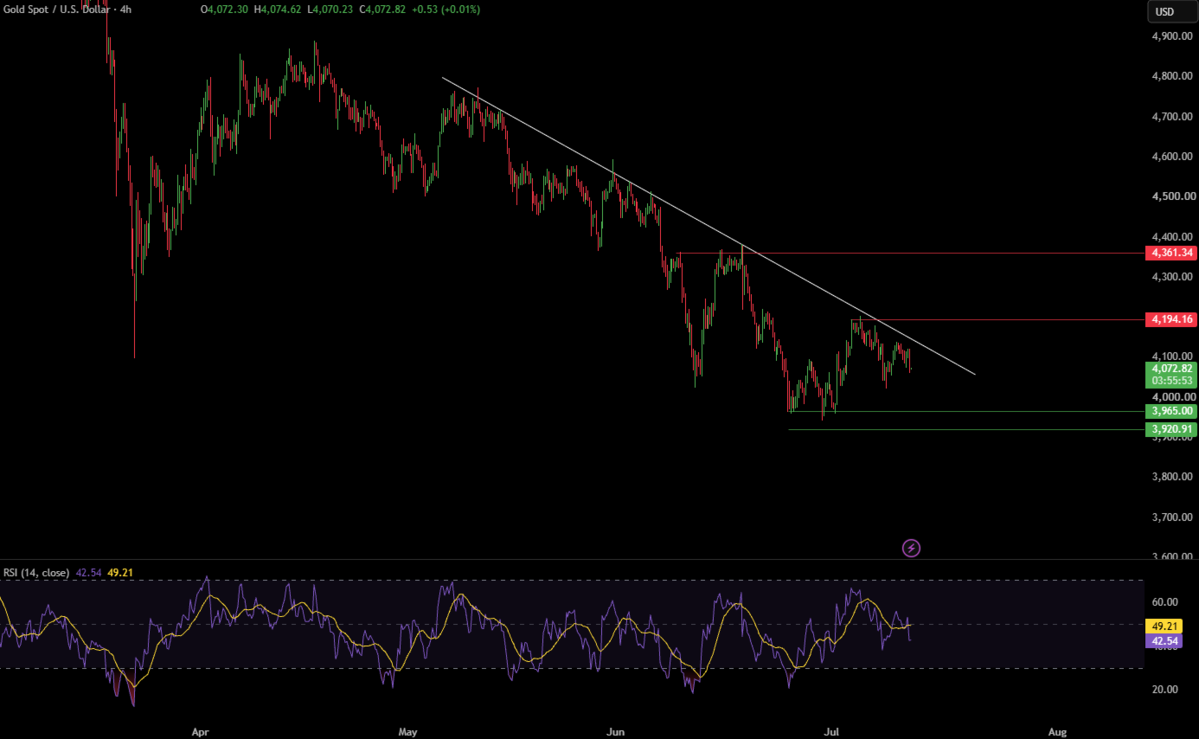Select the RSI (14, close) indicator legend

pyautogui.click(x=36, y=572)
